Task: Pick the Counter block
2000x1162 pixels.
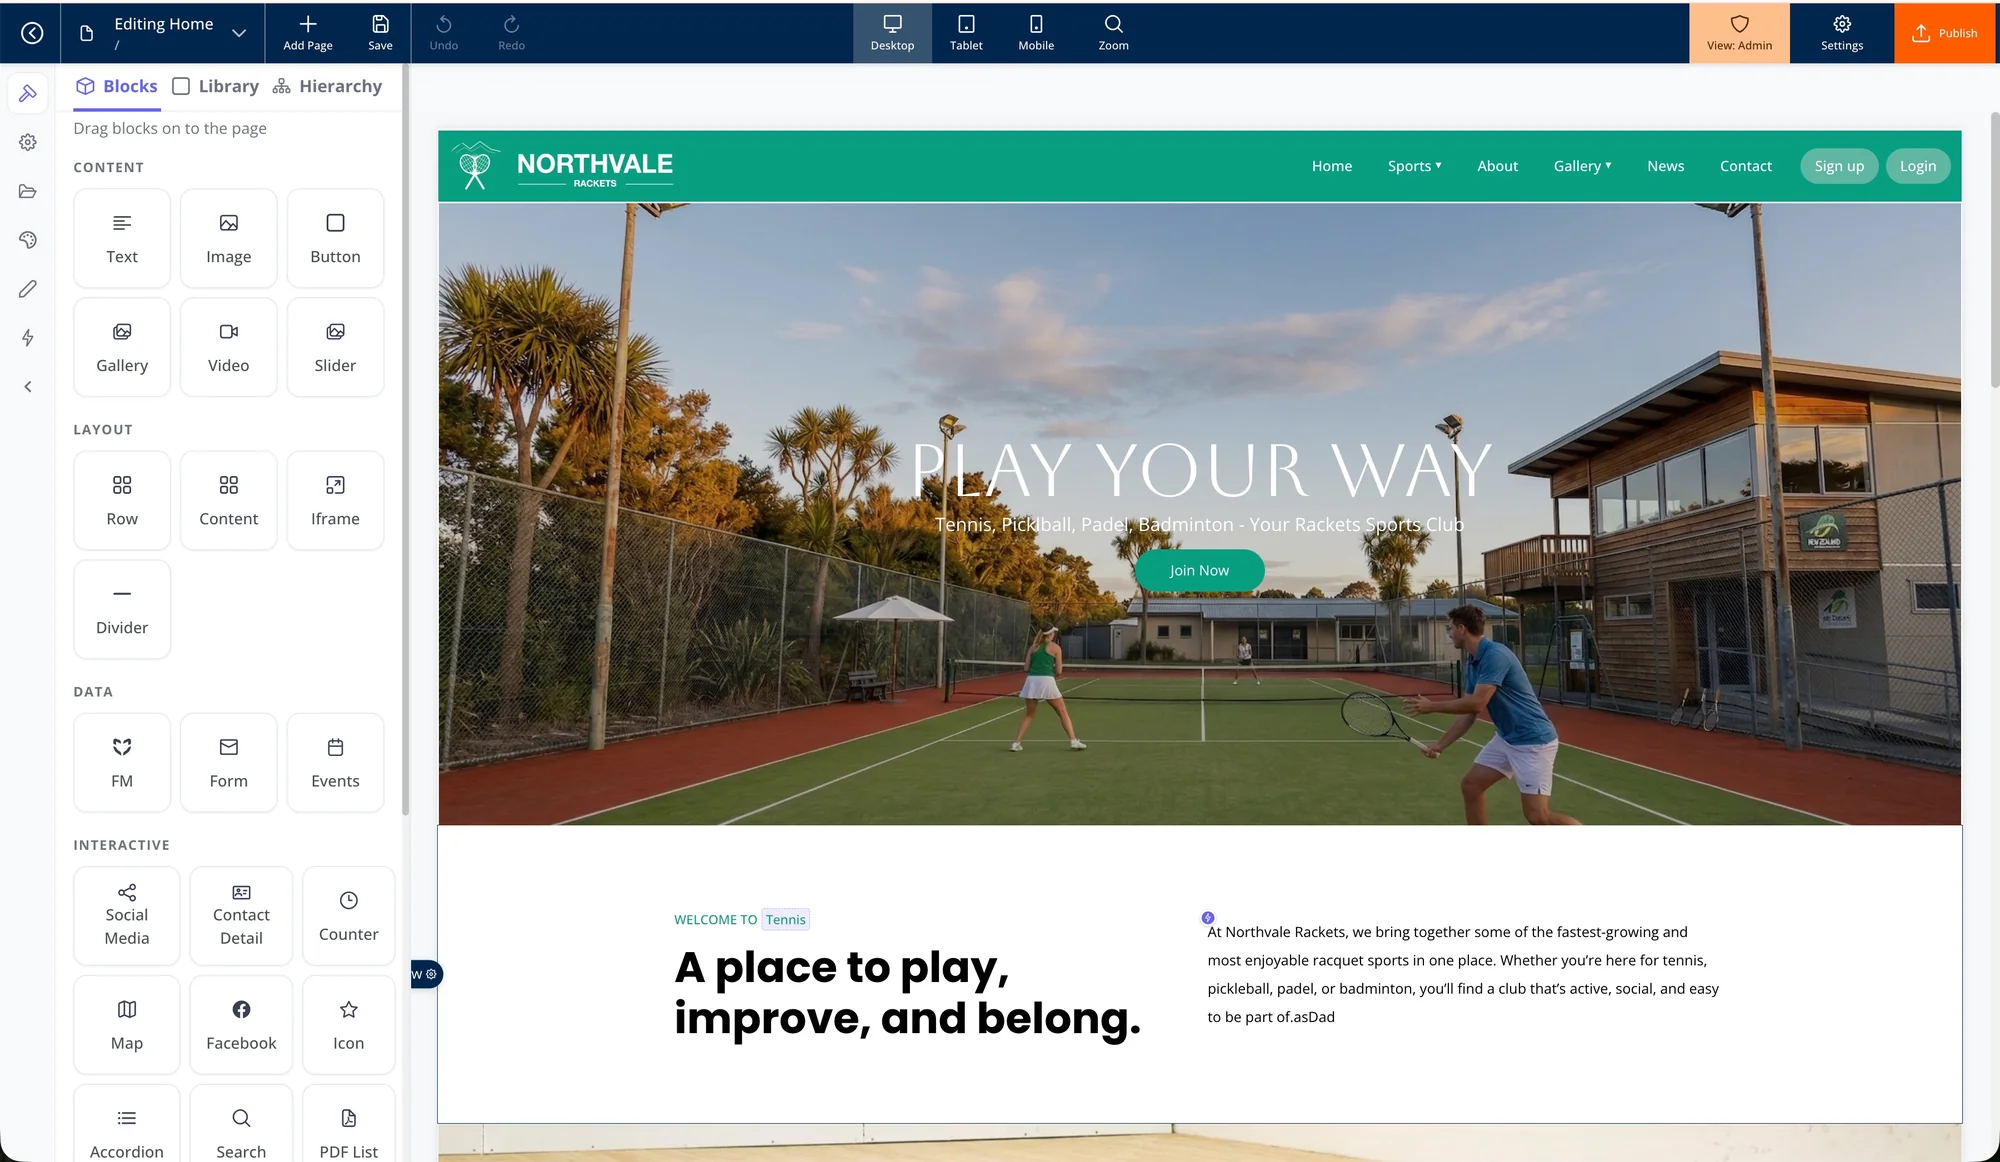Action: coord(348,915)
